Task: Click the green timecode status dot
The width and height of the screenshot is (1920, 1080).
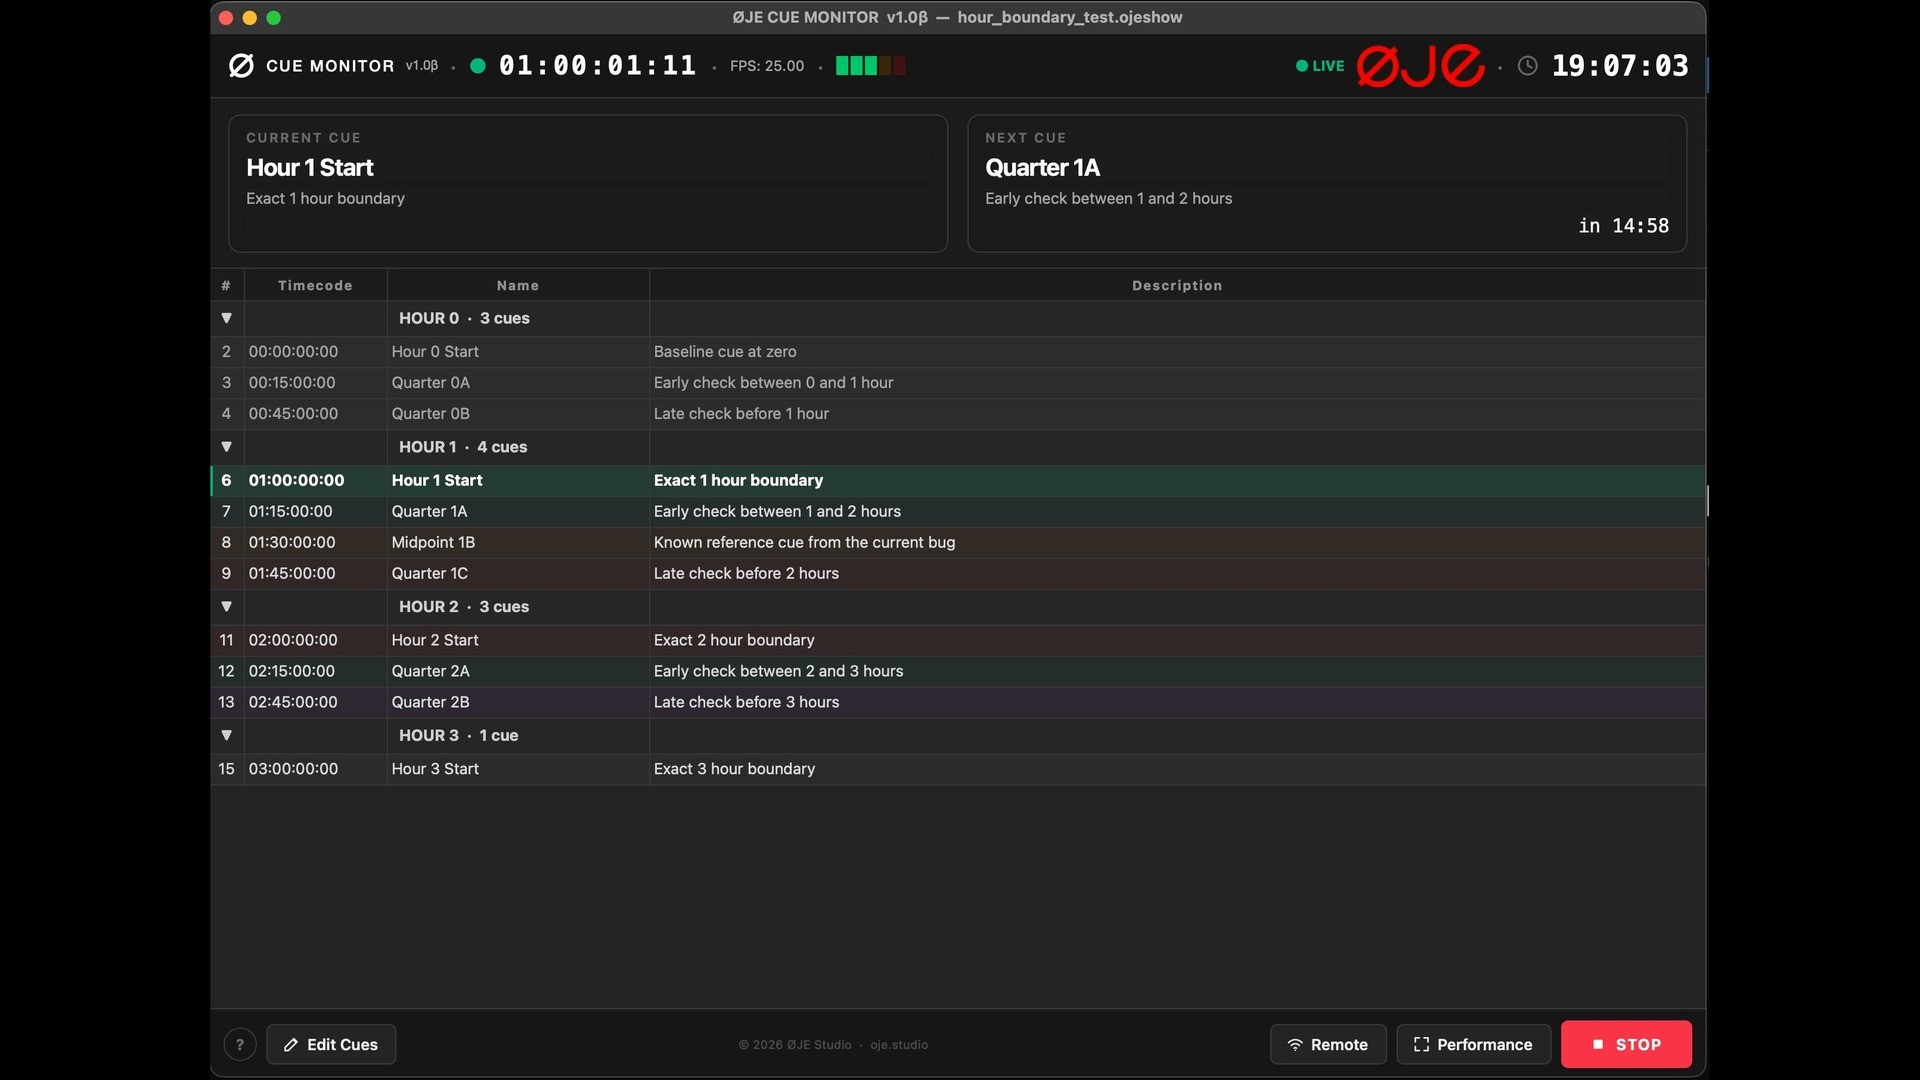Action: click(x=478, y=66)
